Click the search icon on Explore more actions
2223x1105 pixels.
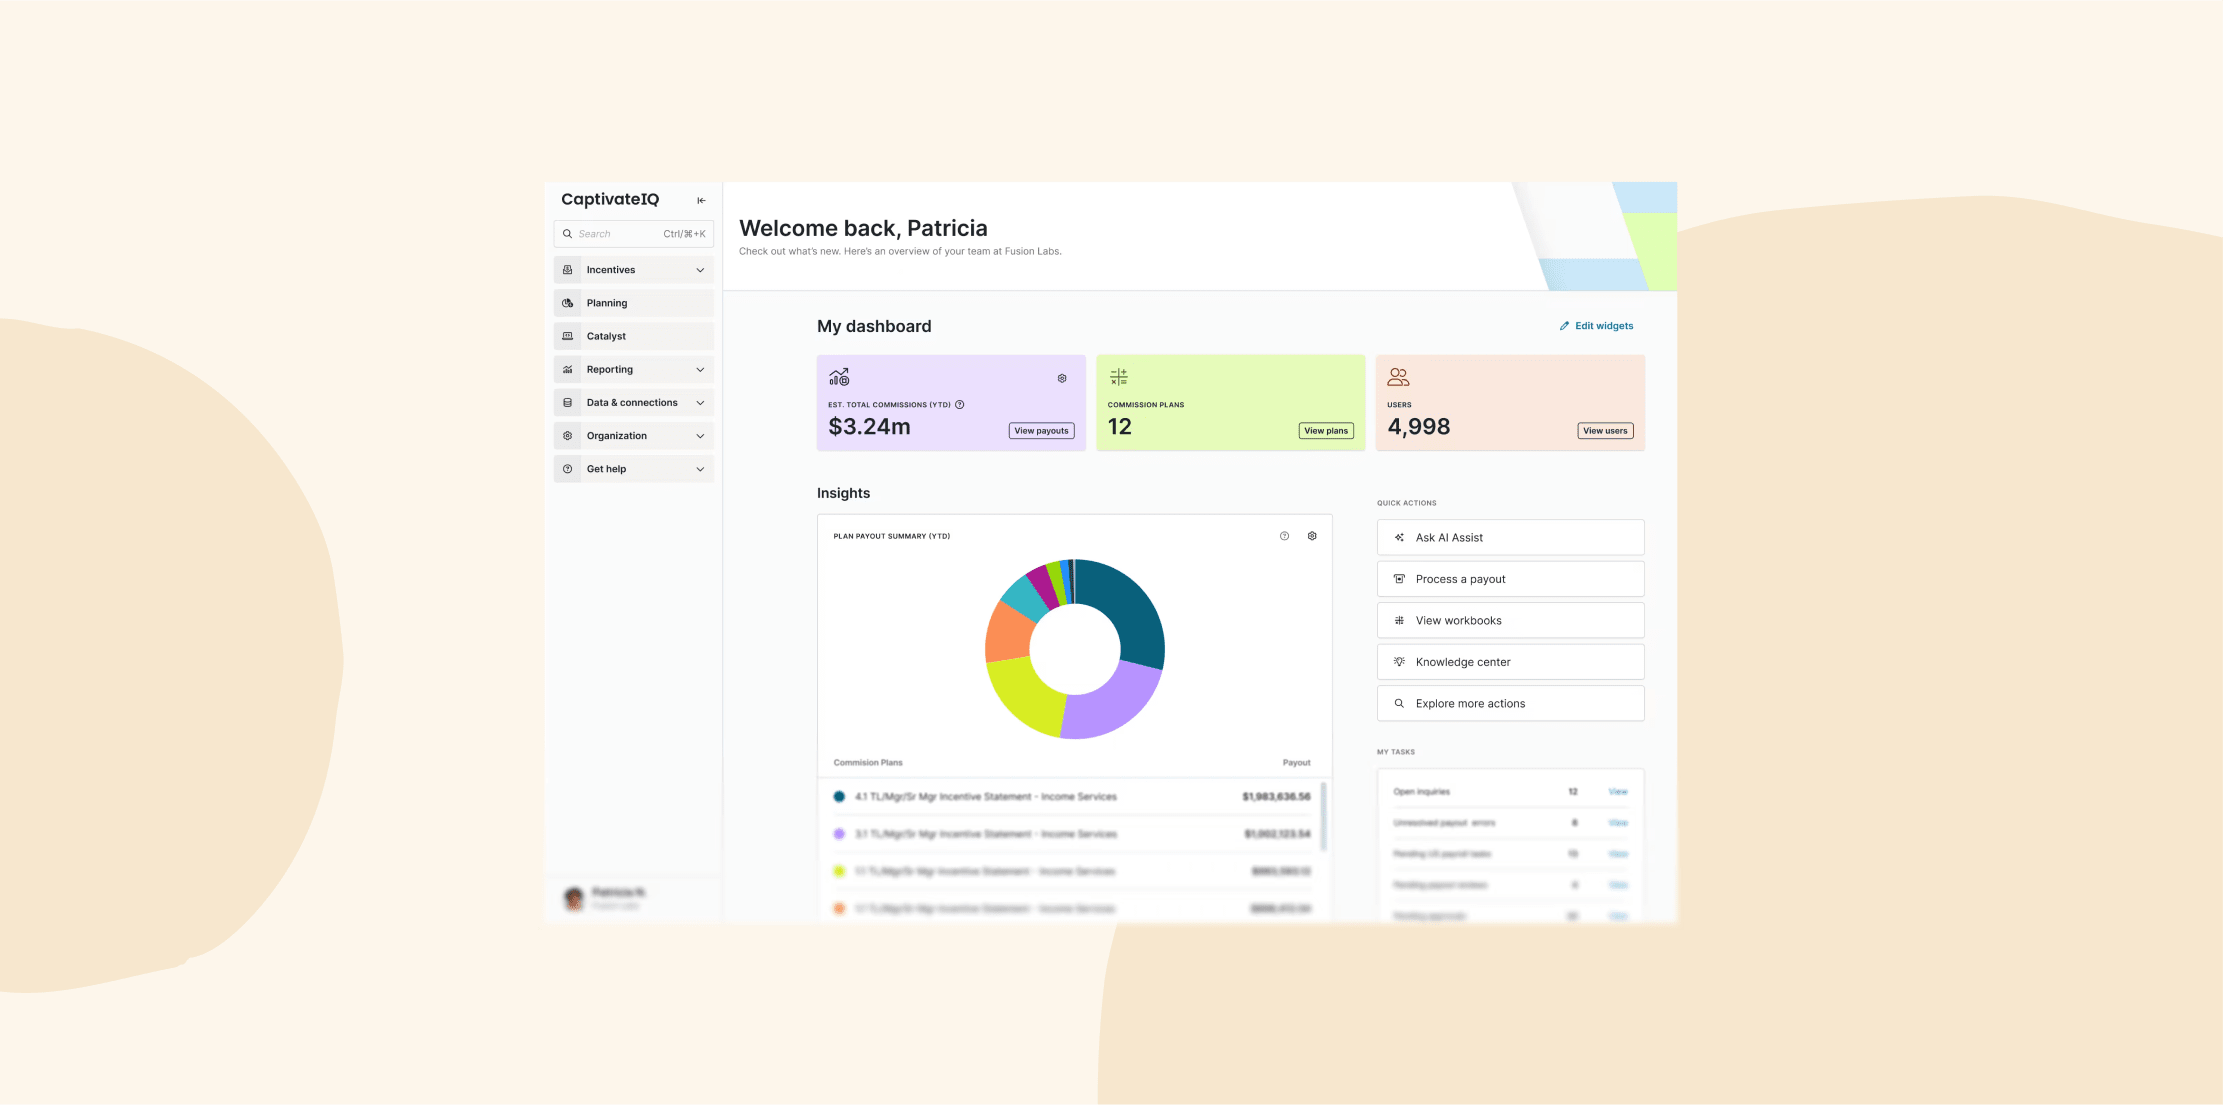click(1399, 704)
